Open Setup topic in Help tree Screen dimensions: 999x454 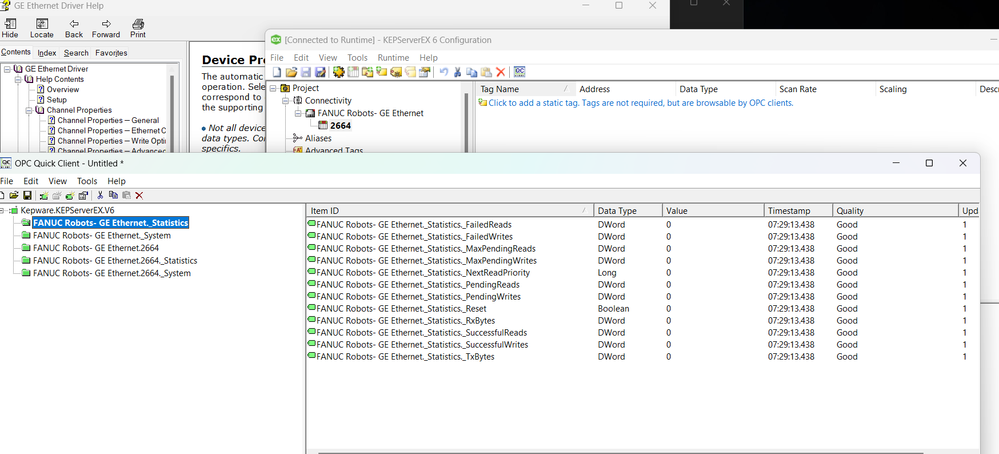(x=56, y=99)
